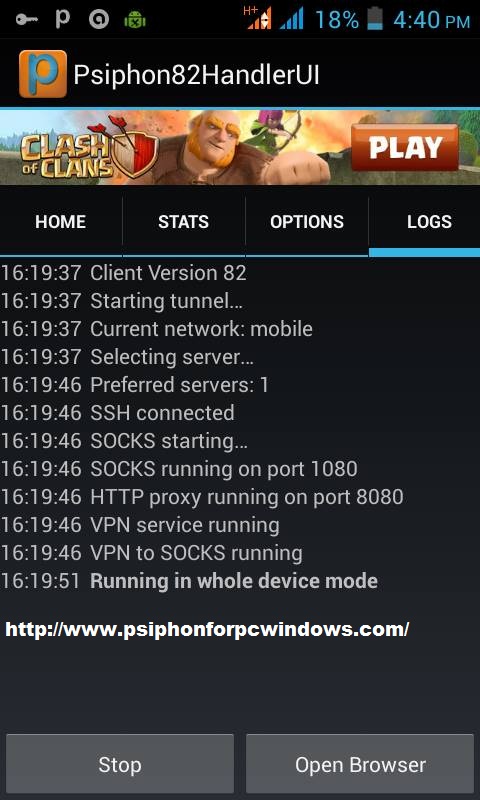Click PLAY on the Clash of Clans ad

point(406,148)
